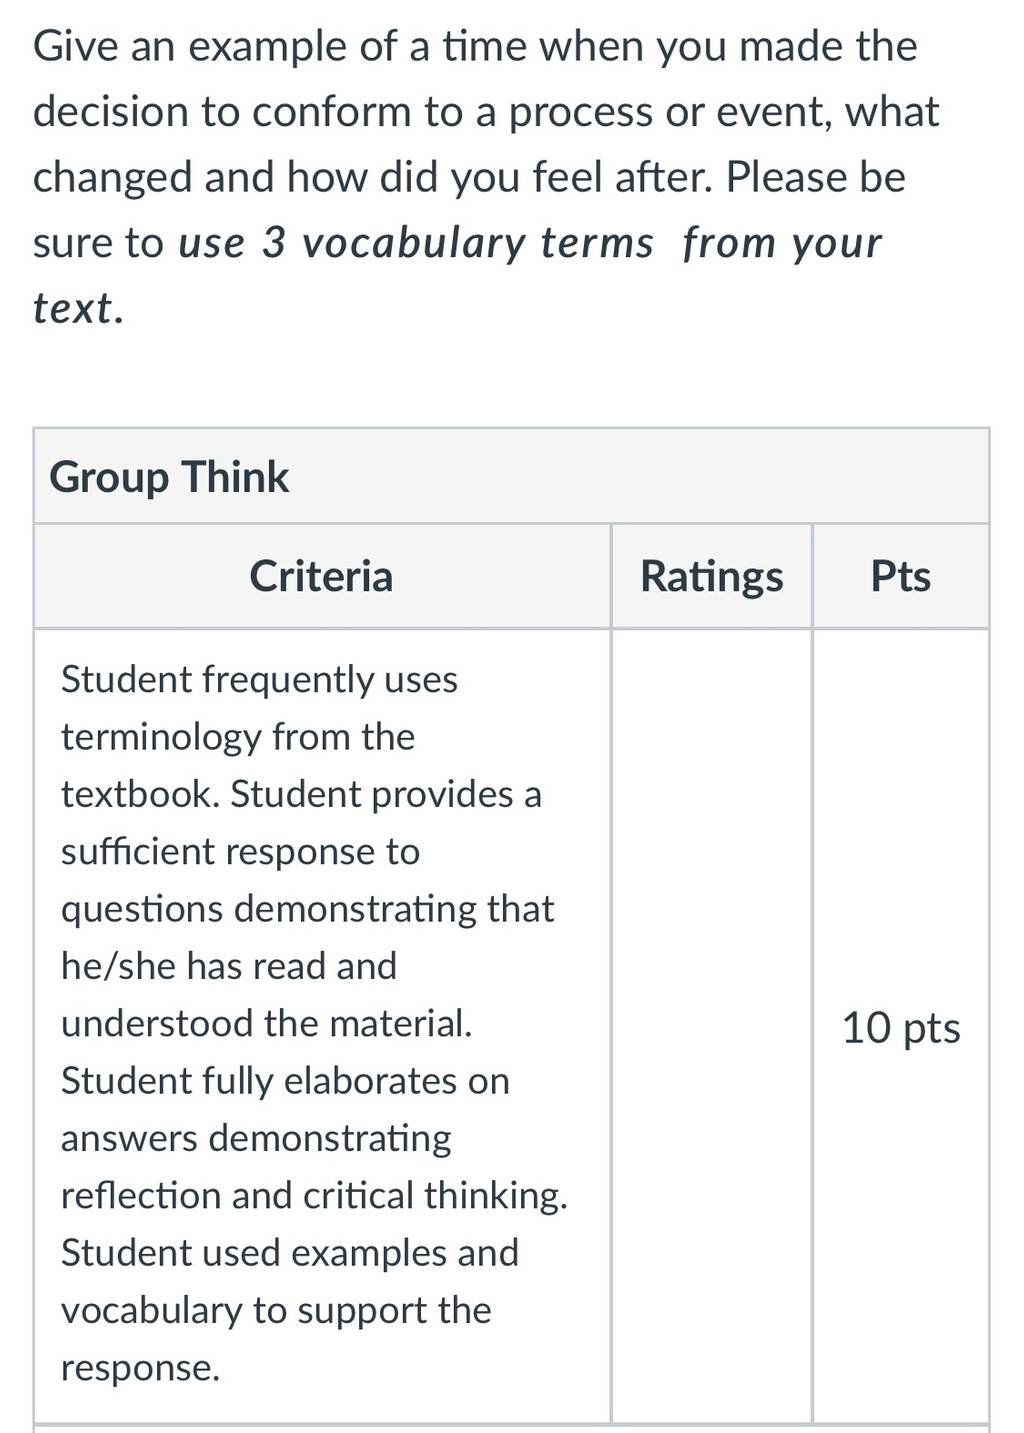
Task: Select the Ratings column header
Action: point(711,576)
